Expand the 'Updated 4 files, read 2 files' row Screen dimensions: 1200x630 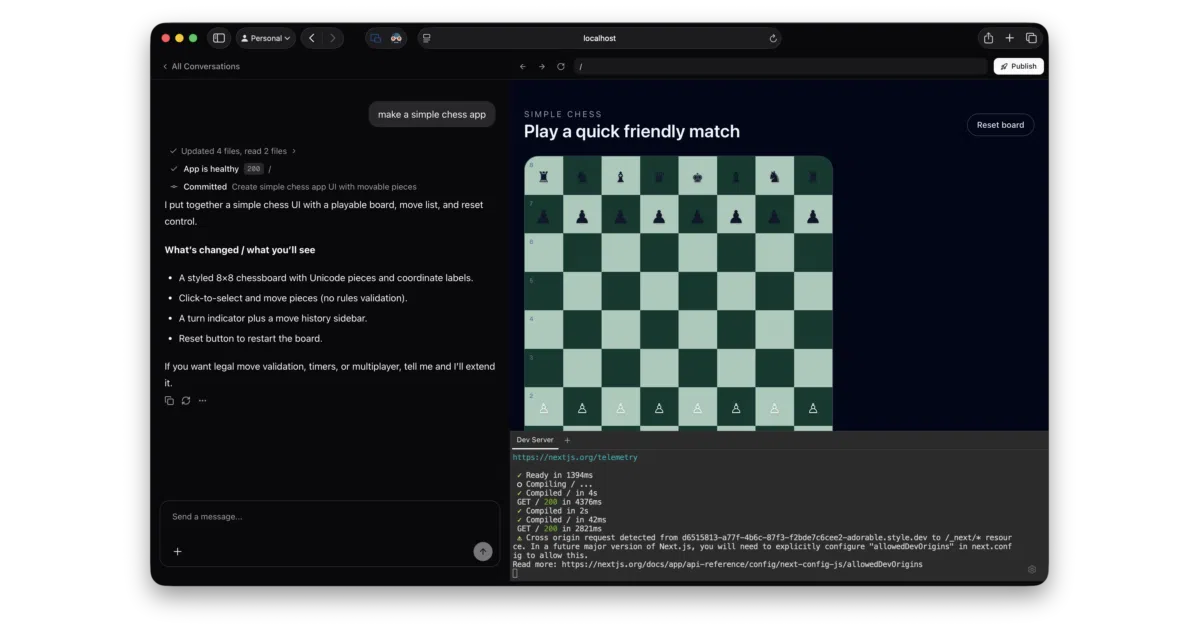pos(233,151)
